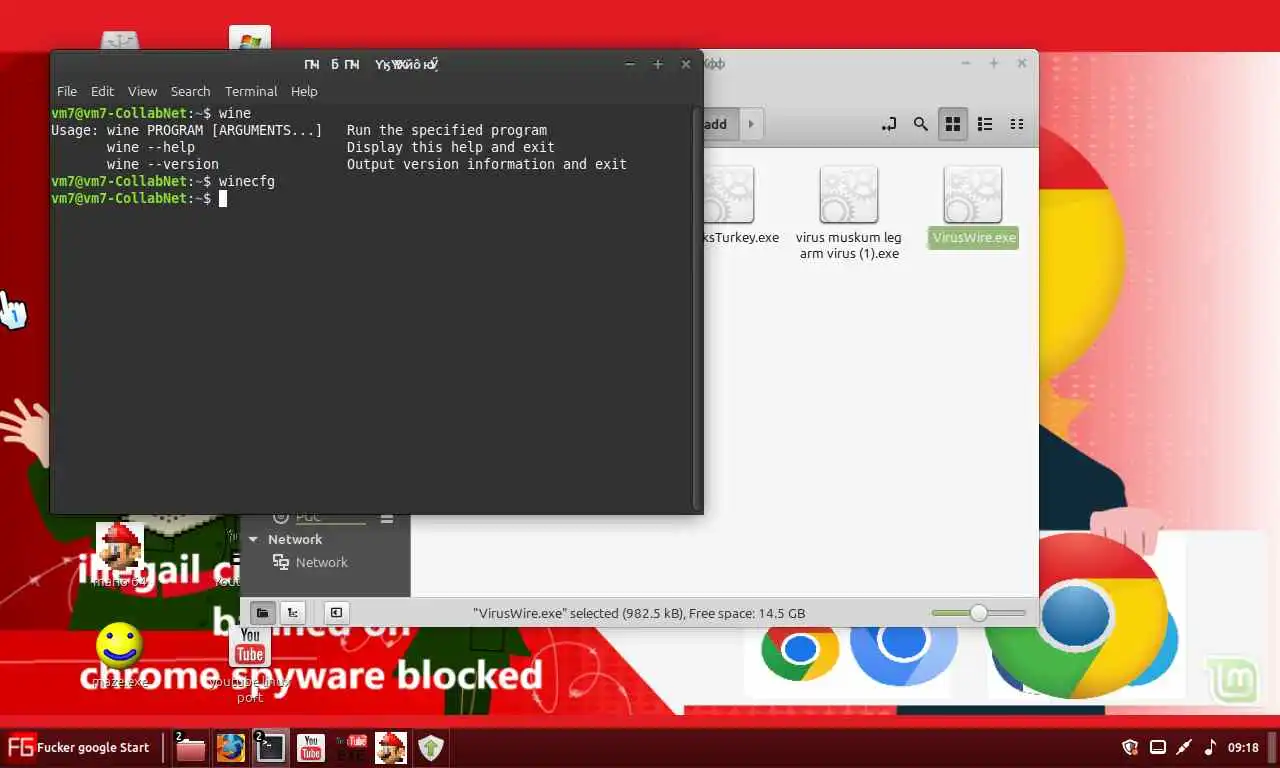Click the green shield update taskbar icon

[x=431, y=747]
